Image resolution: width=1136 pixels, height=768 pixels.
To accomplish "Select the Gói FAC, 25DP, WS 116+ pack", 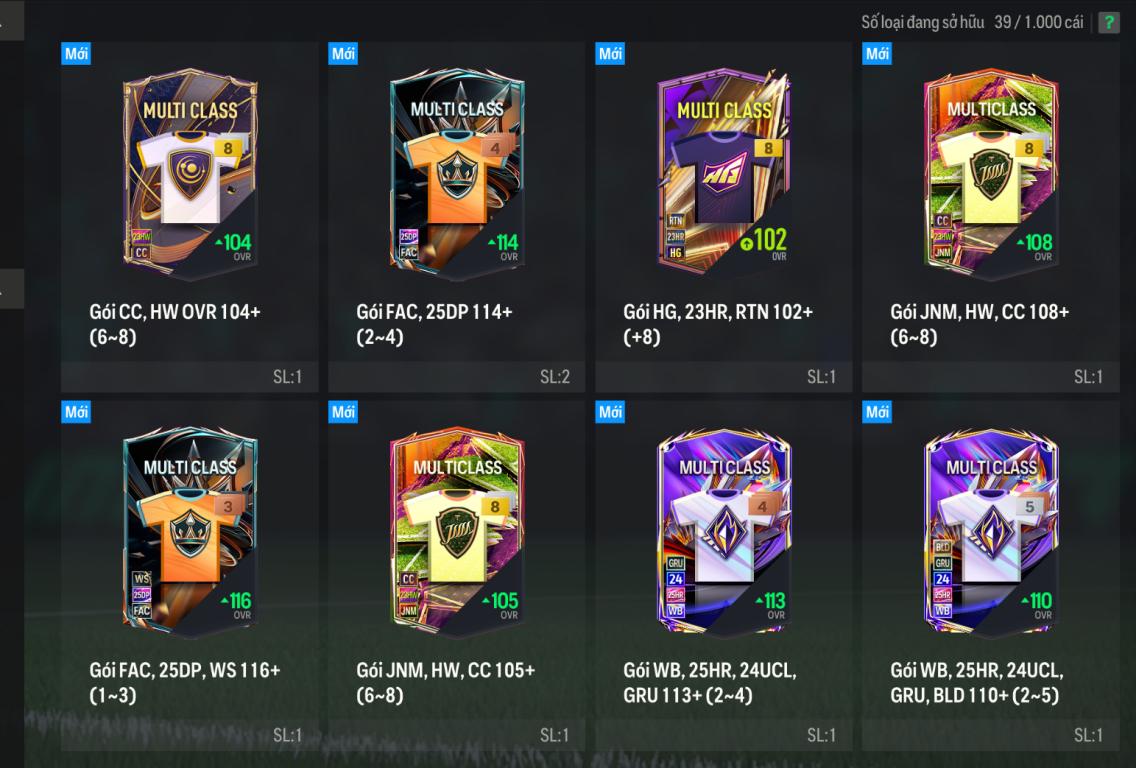I will click(x=189, y=575).
